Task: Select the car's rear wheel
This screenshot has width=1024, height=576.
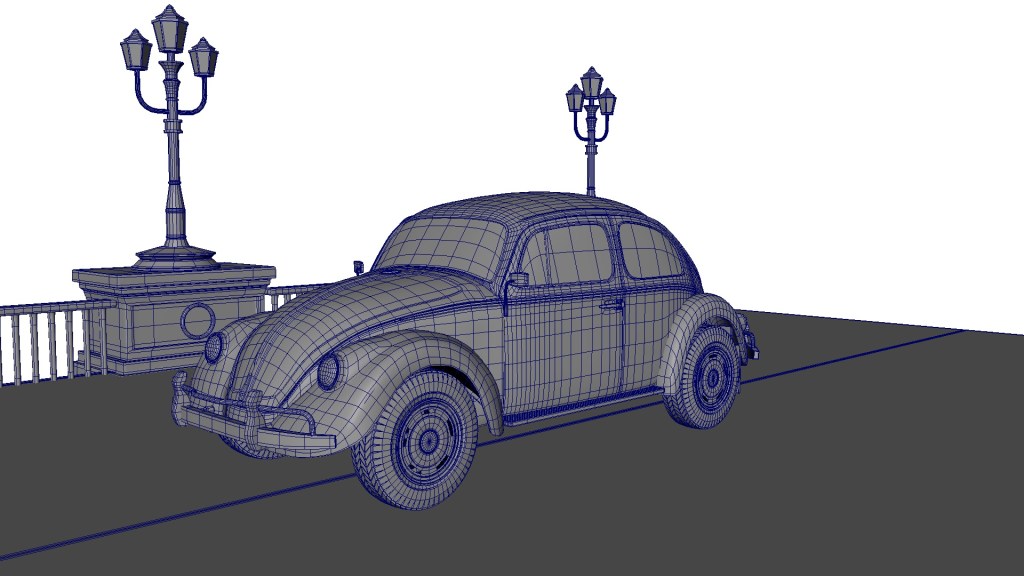Action: click(x=708, y=379)
